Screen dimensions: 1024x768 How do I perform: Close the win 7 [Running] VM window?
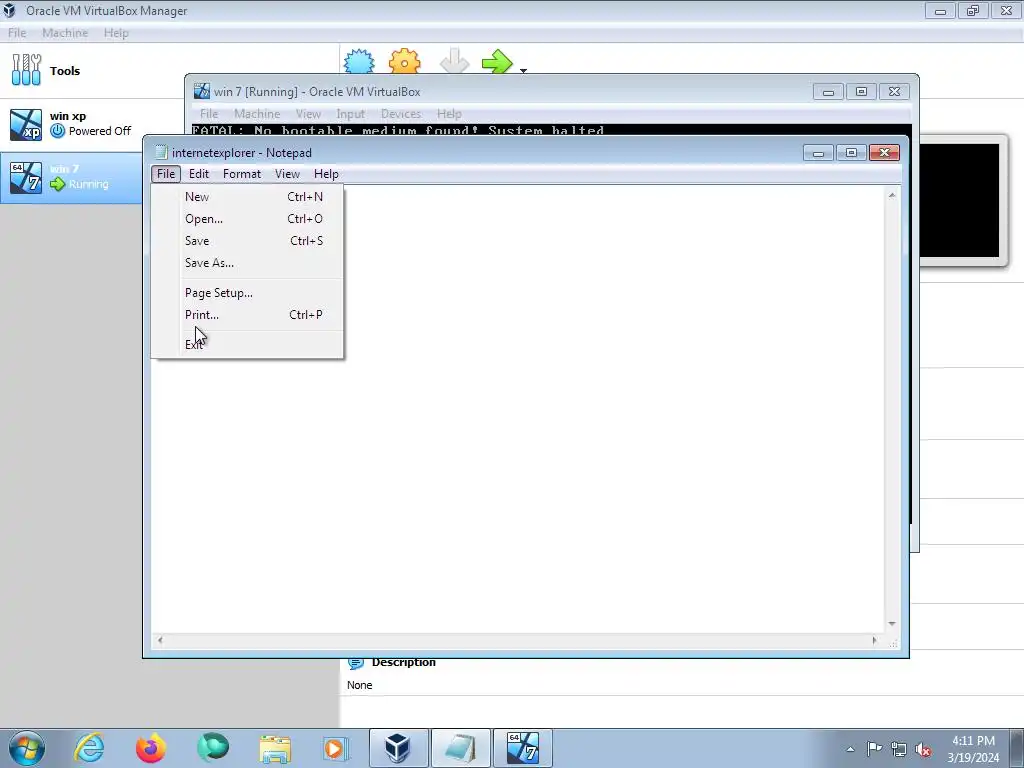pos(895,92)
